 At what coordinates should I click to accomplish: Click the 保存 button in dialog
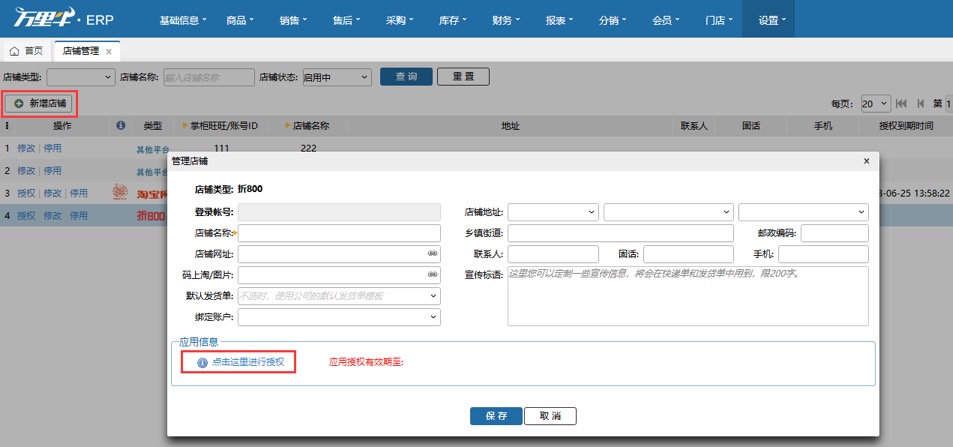pos(496,416)
